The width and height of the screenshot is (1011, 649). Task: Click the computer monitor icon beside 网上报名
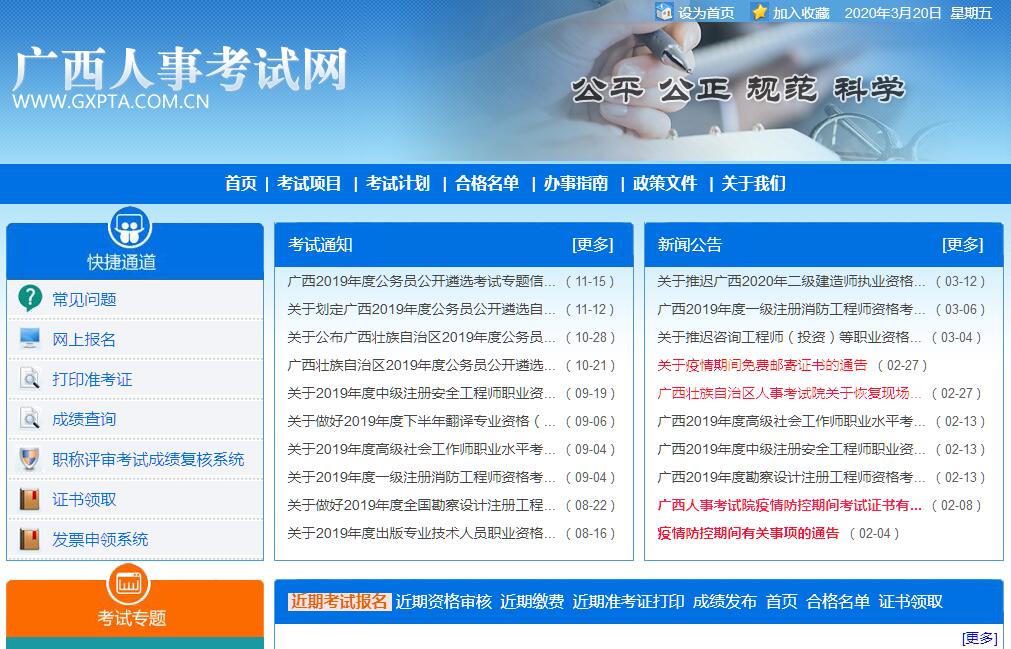pyautogui.click(x=30, y=338)
